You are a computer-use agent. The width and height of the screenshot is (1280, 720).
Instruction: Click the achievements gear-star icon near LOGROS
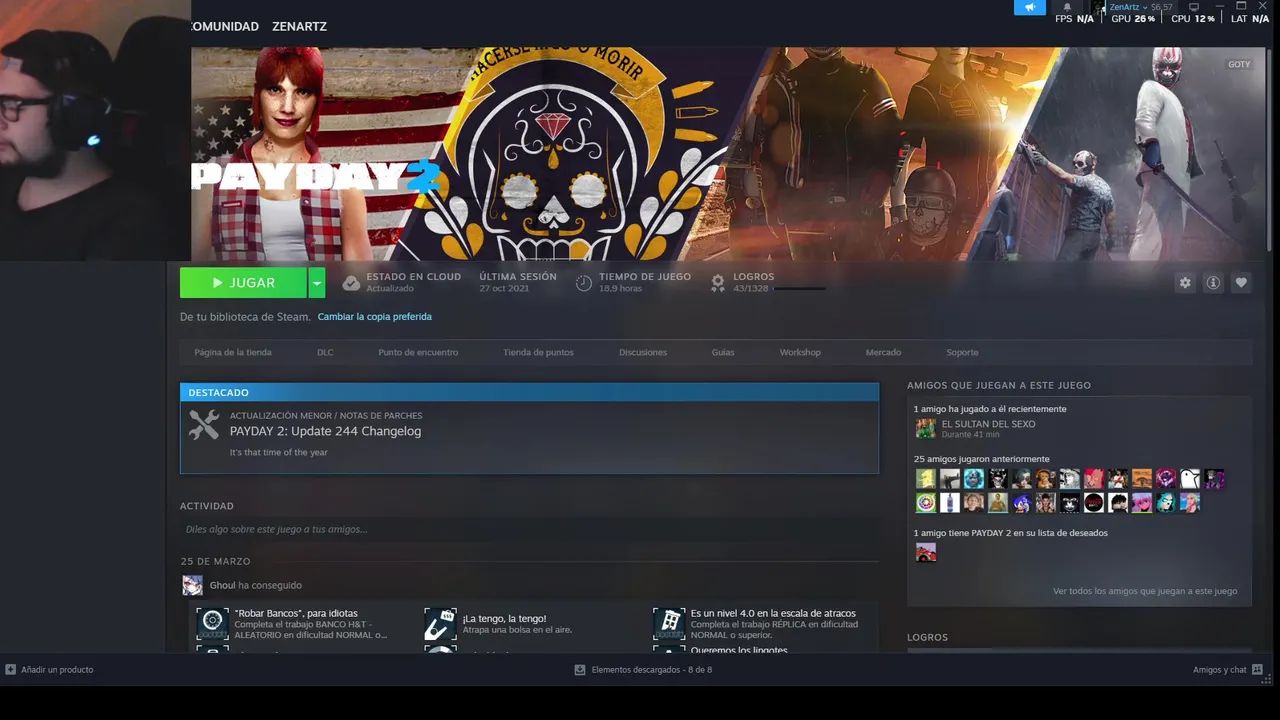click(718, 283)
